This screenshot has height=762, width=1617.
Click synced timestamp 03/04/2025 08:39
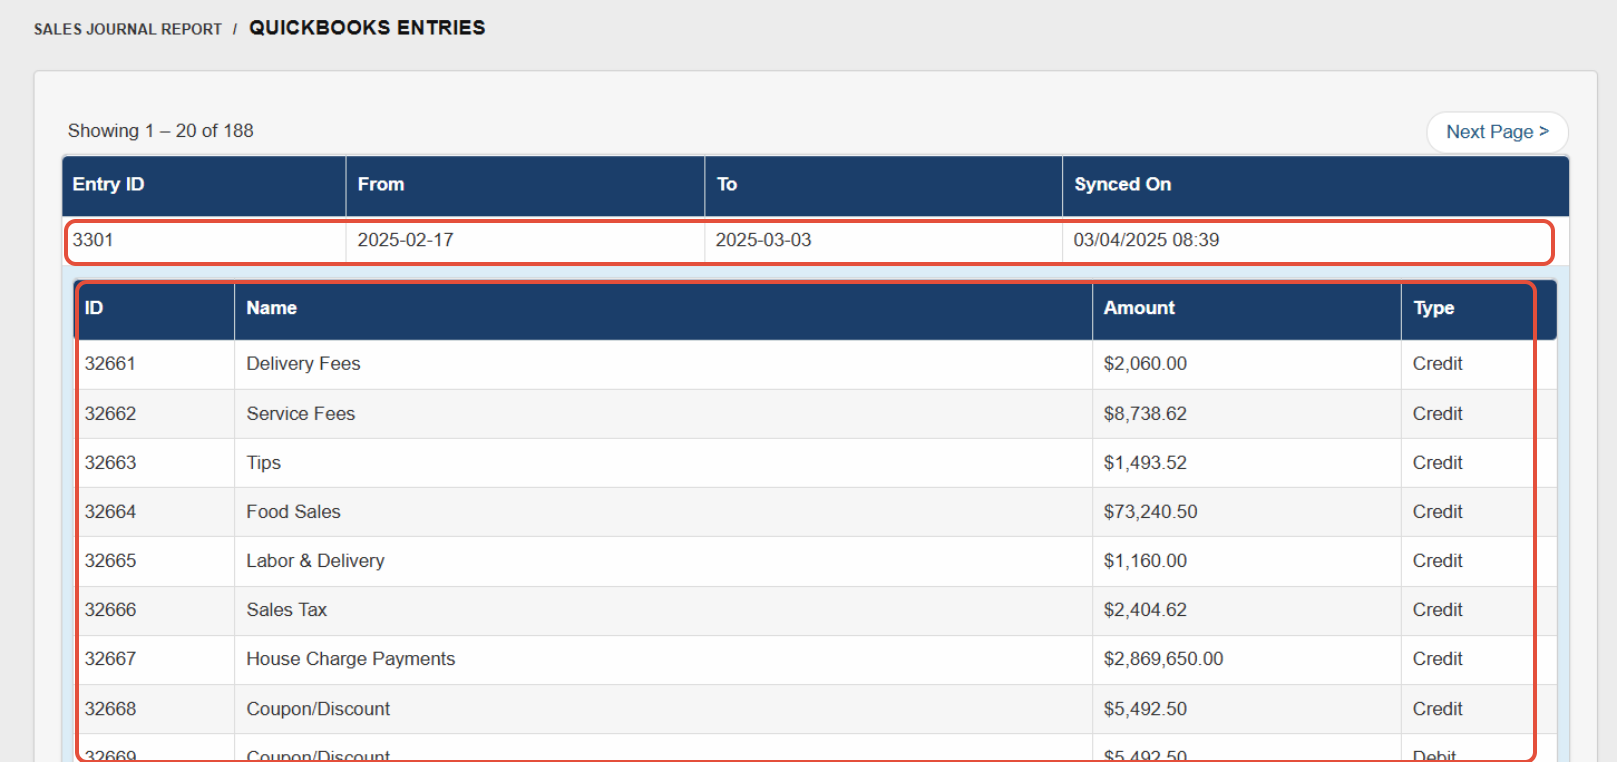pyautogui.click(x=1146, y=240)
